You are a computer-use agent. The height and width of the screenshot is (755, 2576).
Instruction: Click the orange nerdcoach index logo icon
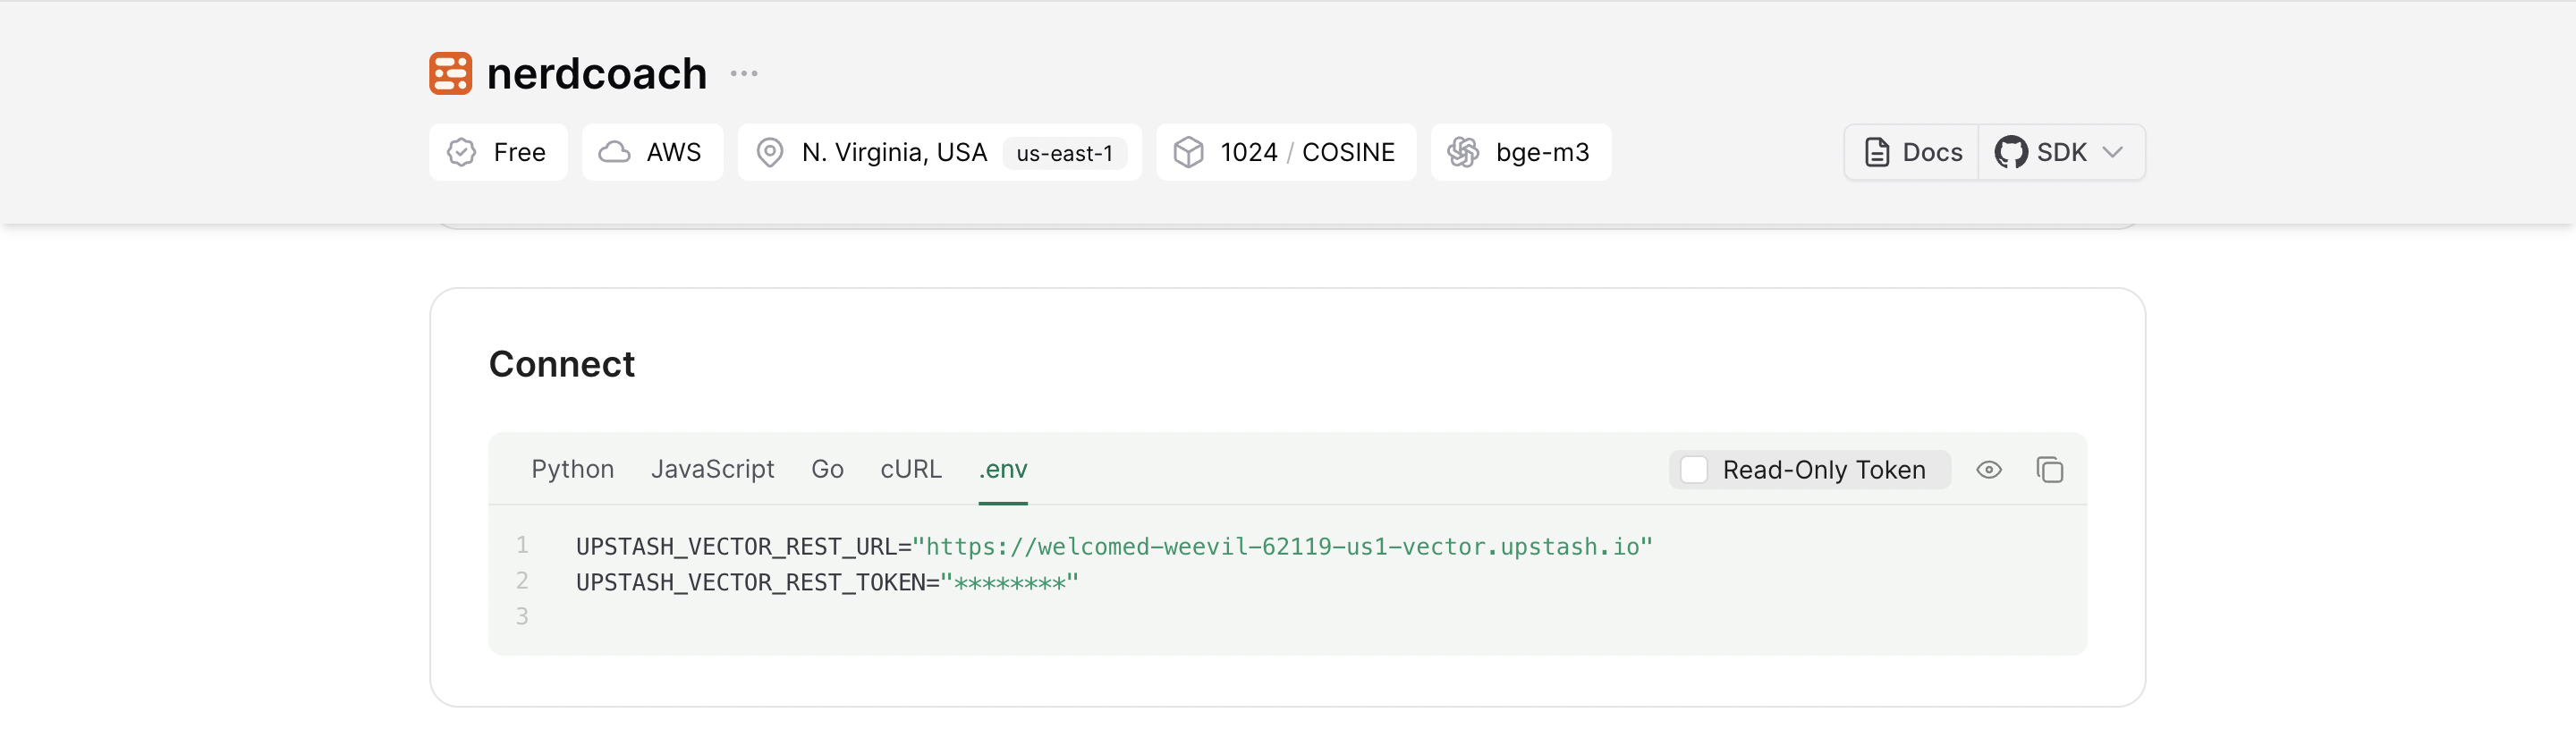click(x=450, y=74)
